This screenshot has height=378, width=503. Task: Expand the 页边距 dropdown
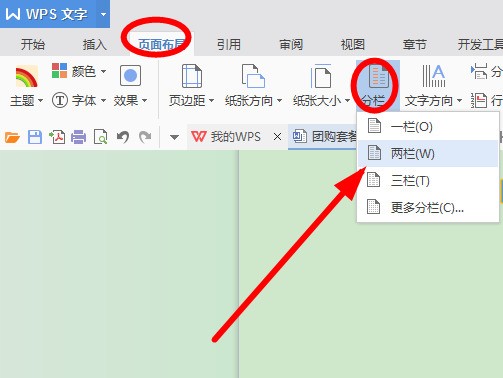pos(211,100)
